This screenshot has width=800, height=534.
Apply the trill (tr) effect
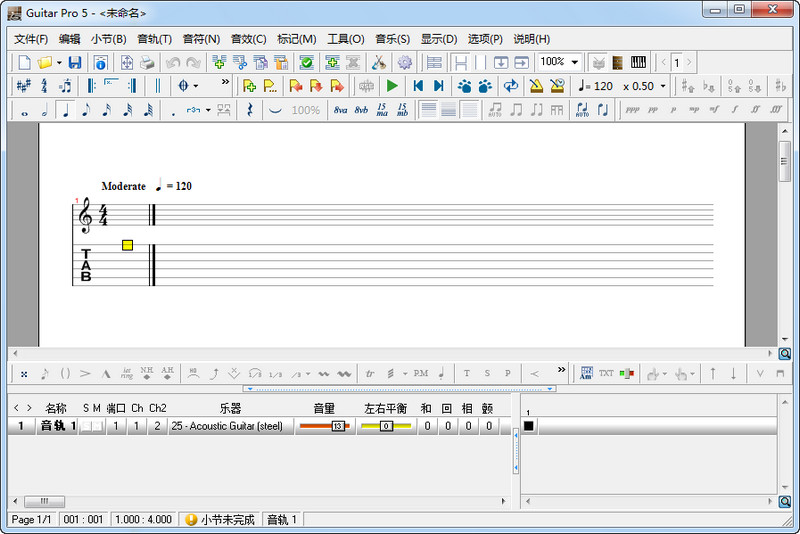tap(370, 373)
